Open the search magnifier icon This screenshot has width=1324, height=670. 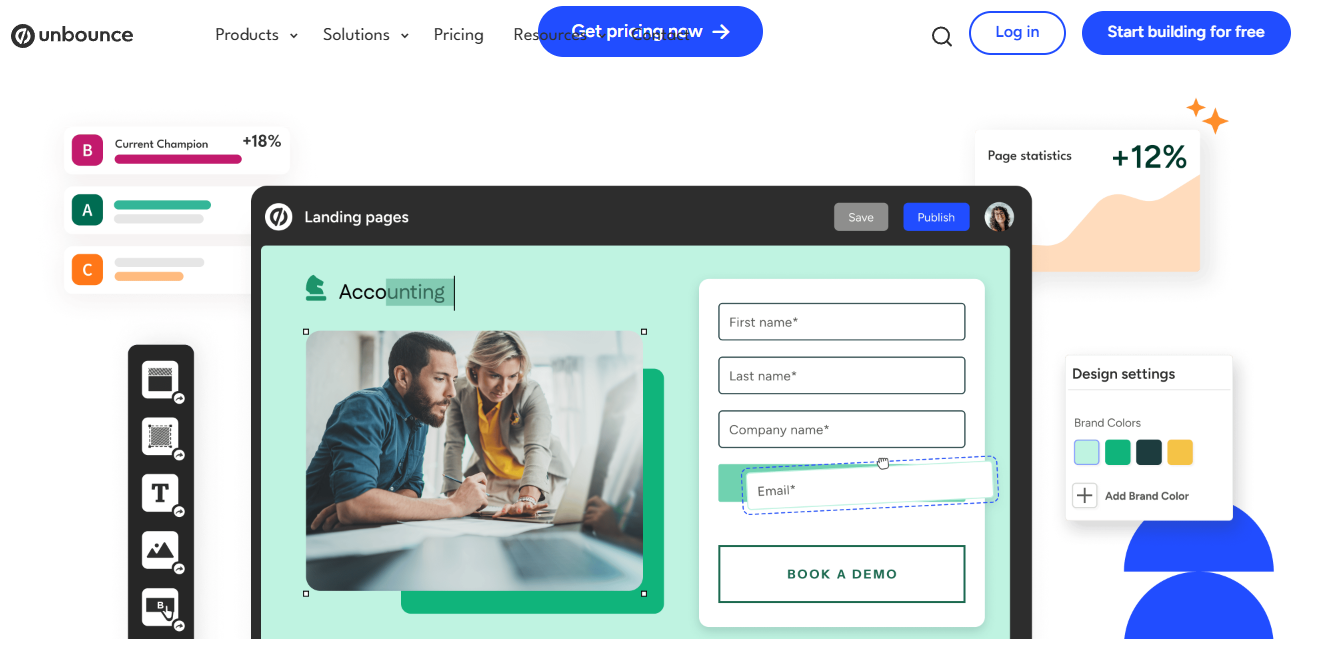(x=941, y=37)
